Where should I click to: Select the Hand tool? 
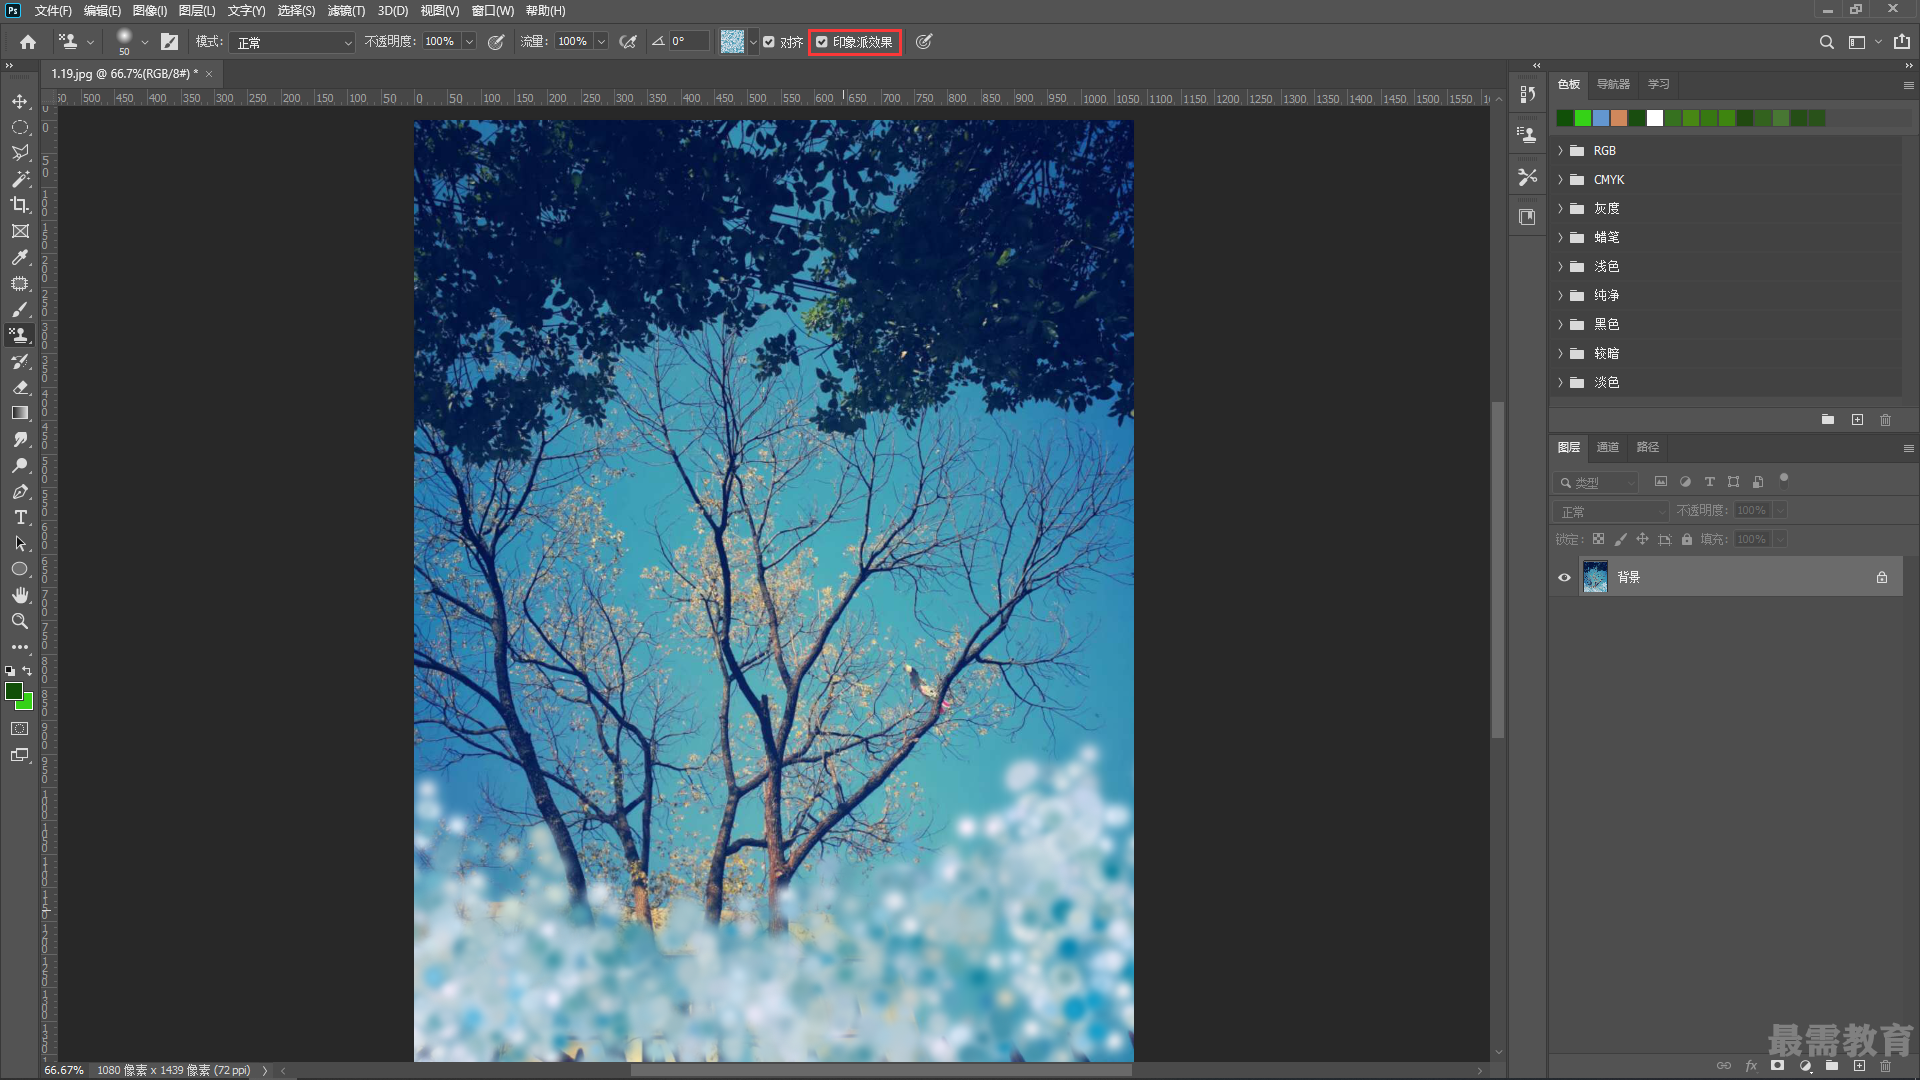click(20, 595)
